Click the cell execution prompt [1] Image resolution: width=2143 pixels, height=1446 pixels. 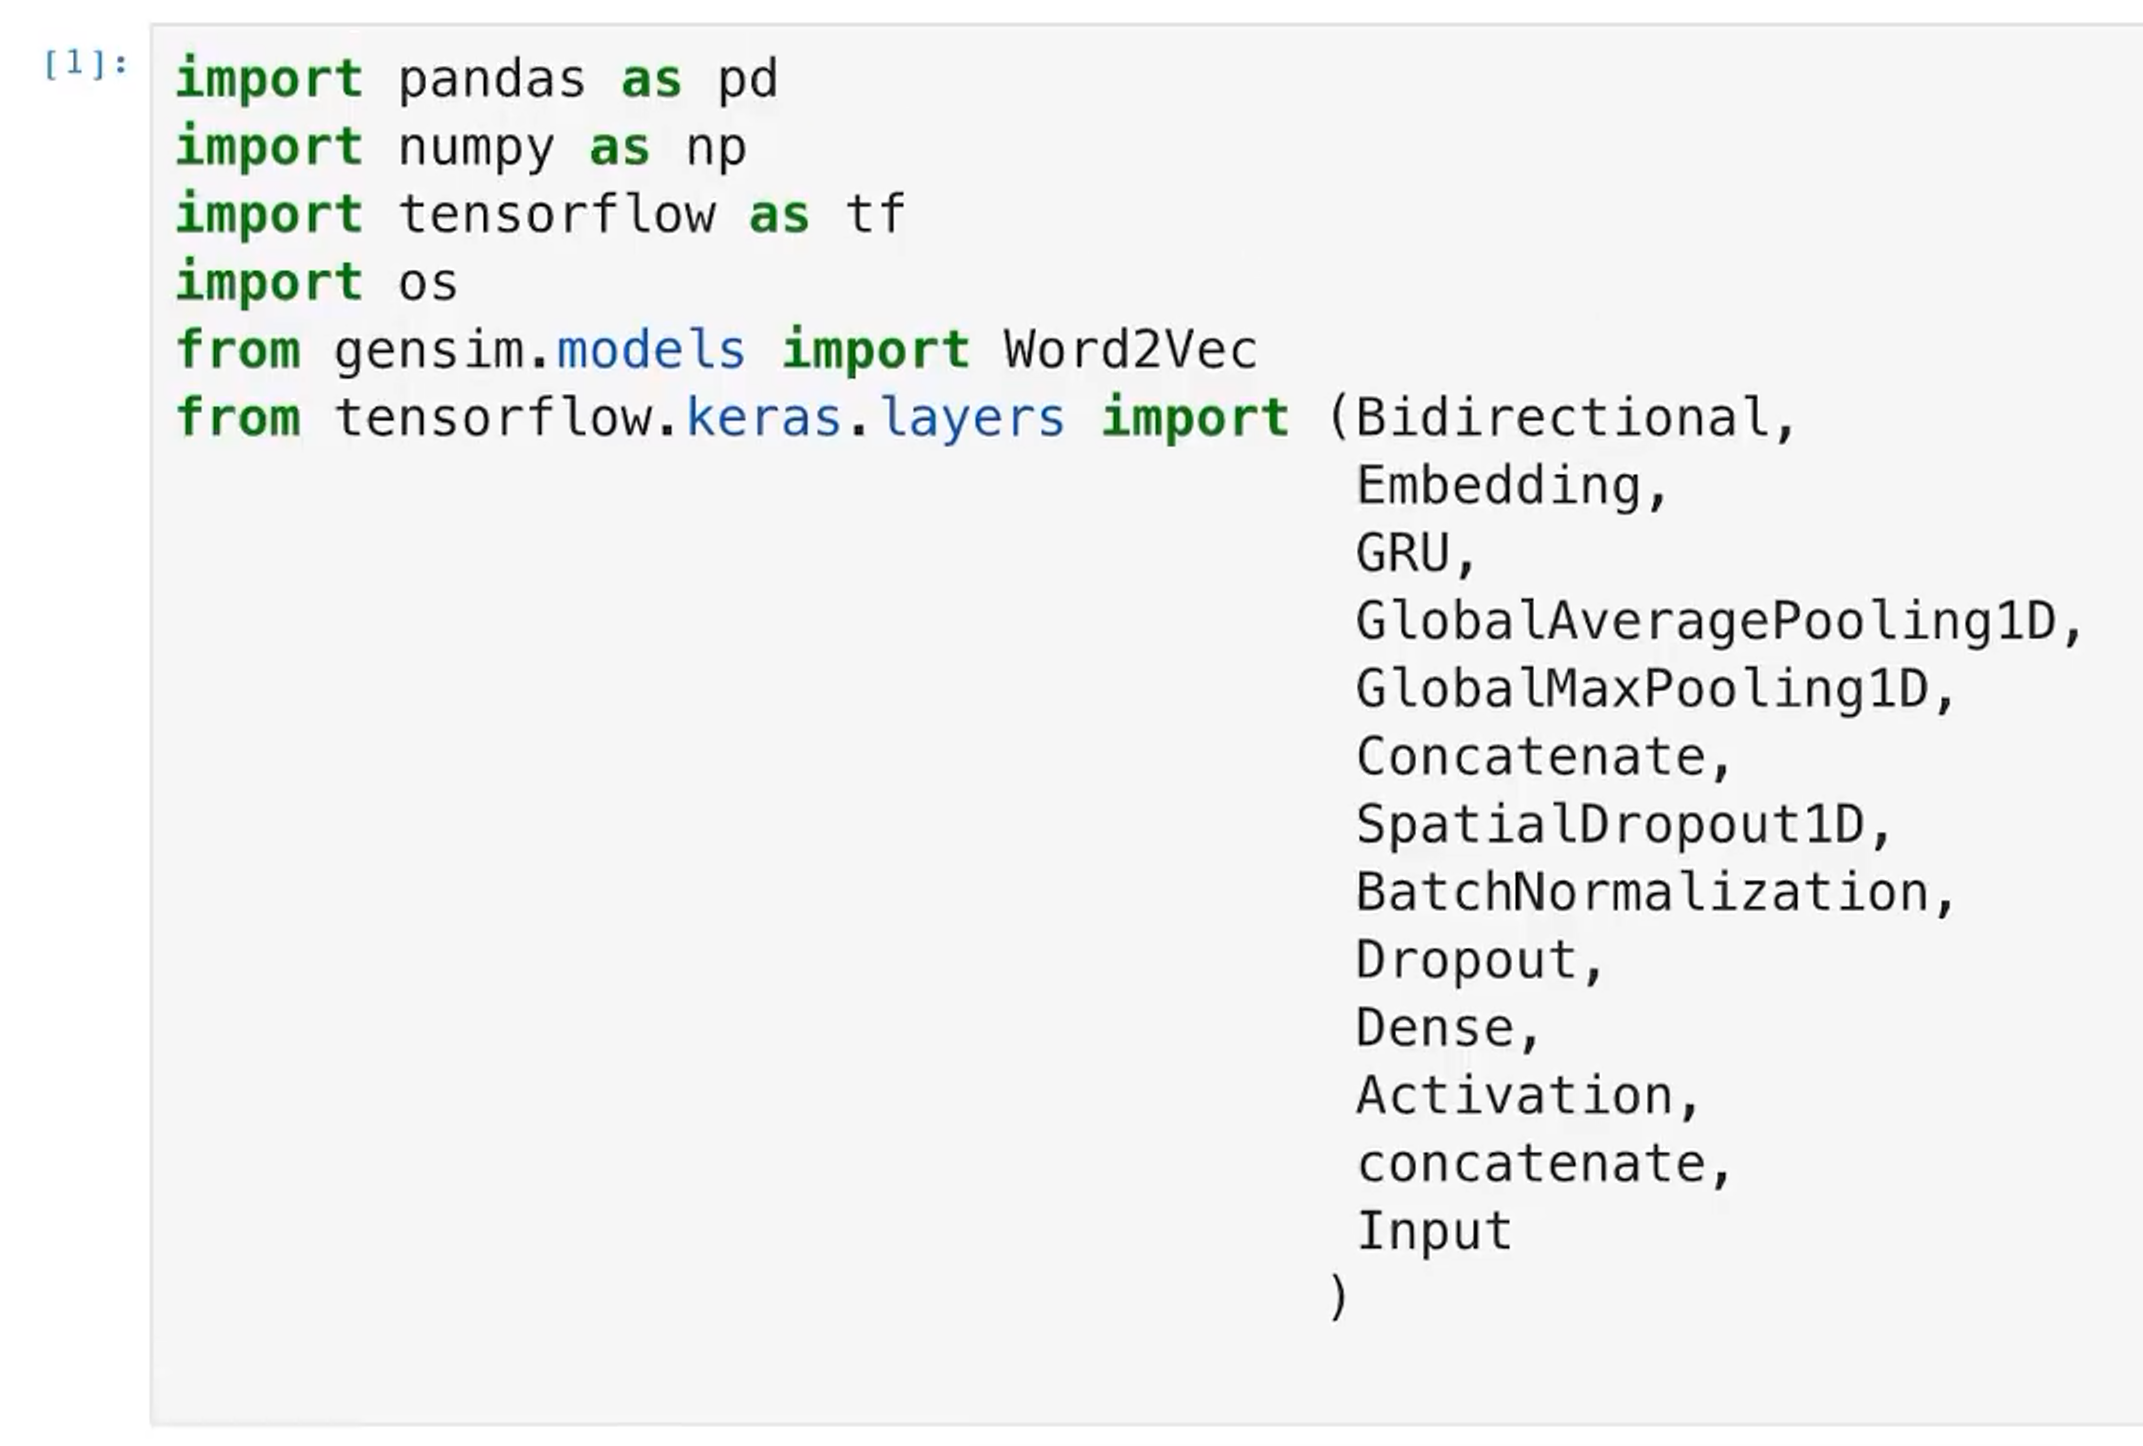point(85,65)
